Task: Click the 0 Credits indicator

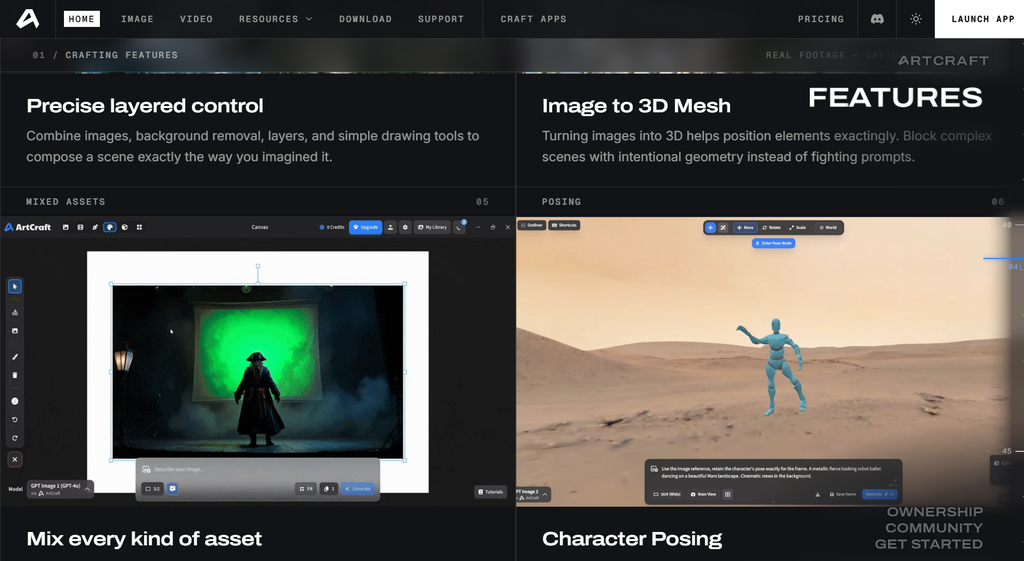Action: [332, 227]
